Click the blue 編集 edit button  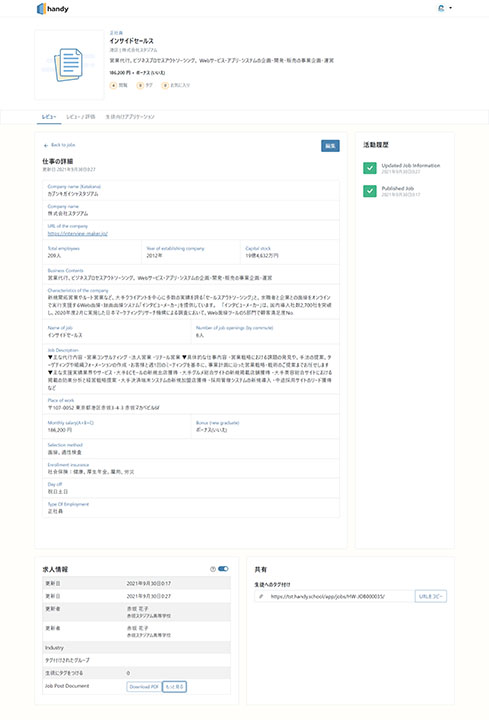coord(330,146)
